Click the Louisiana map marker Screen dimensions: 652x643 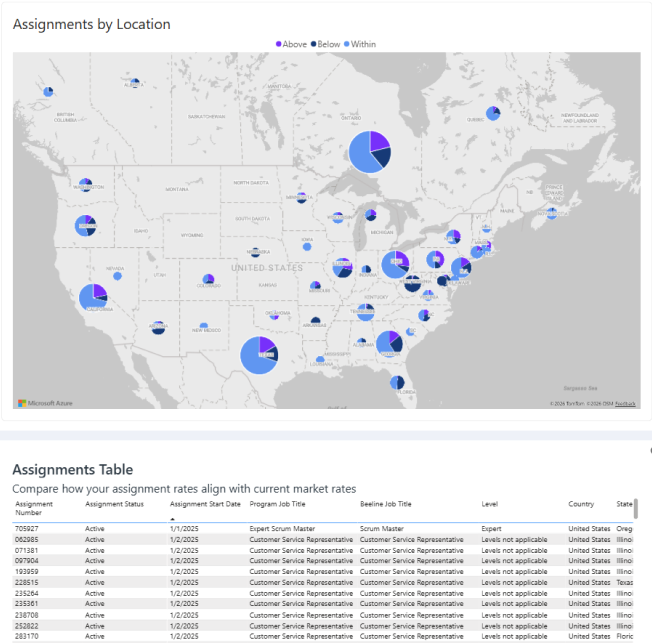click(320, 360)
